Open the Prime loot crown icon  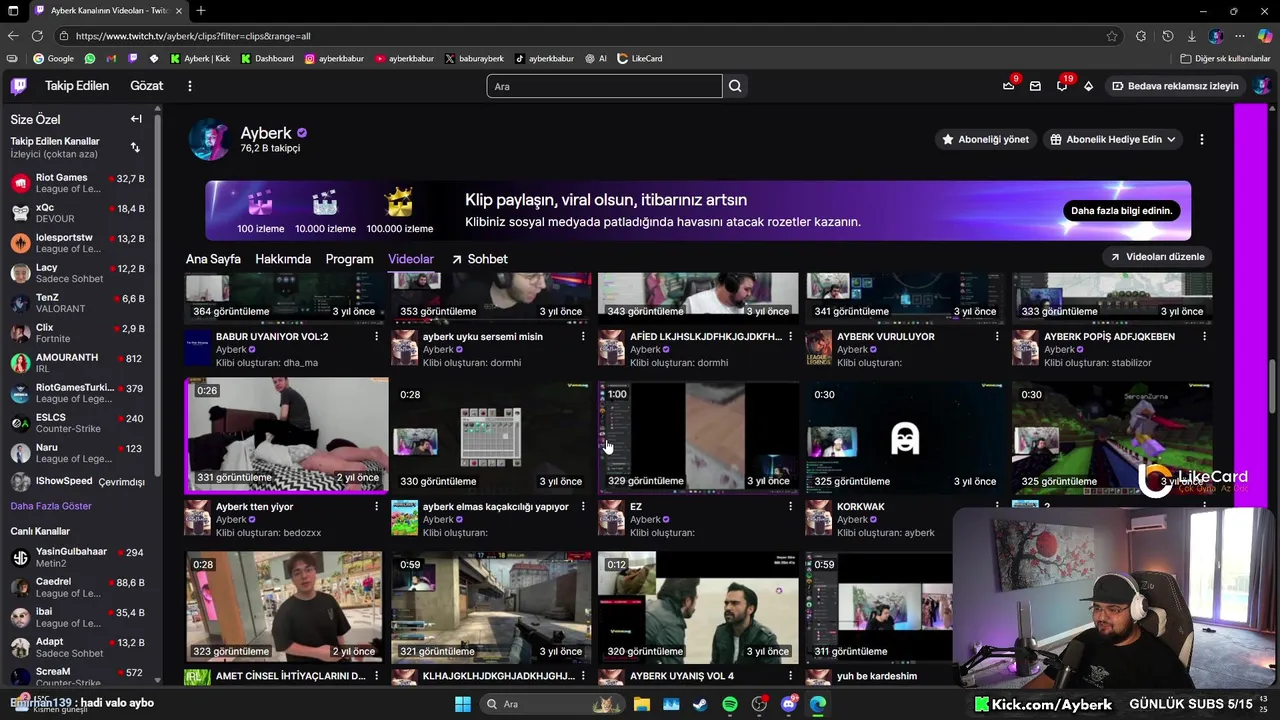1009,86
